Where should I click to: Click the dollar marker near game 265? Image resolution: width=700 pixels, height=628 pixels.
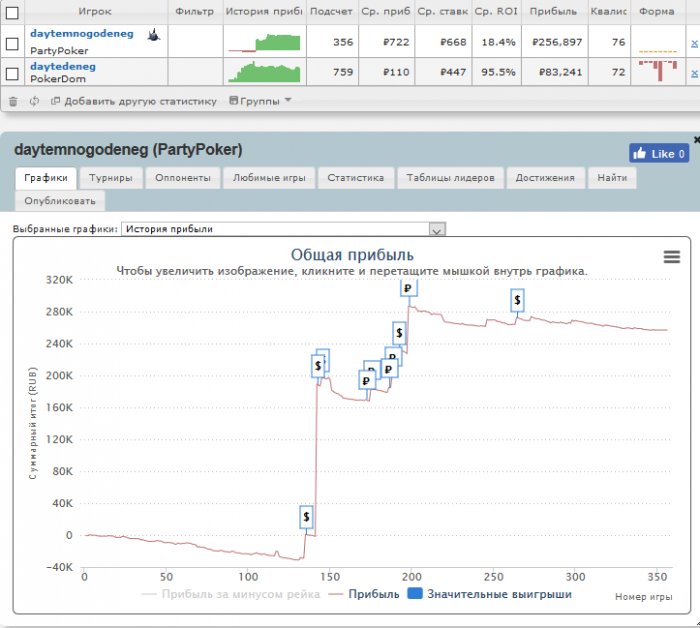[517, 300]
